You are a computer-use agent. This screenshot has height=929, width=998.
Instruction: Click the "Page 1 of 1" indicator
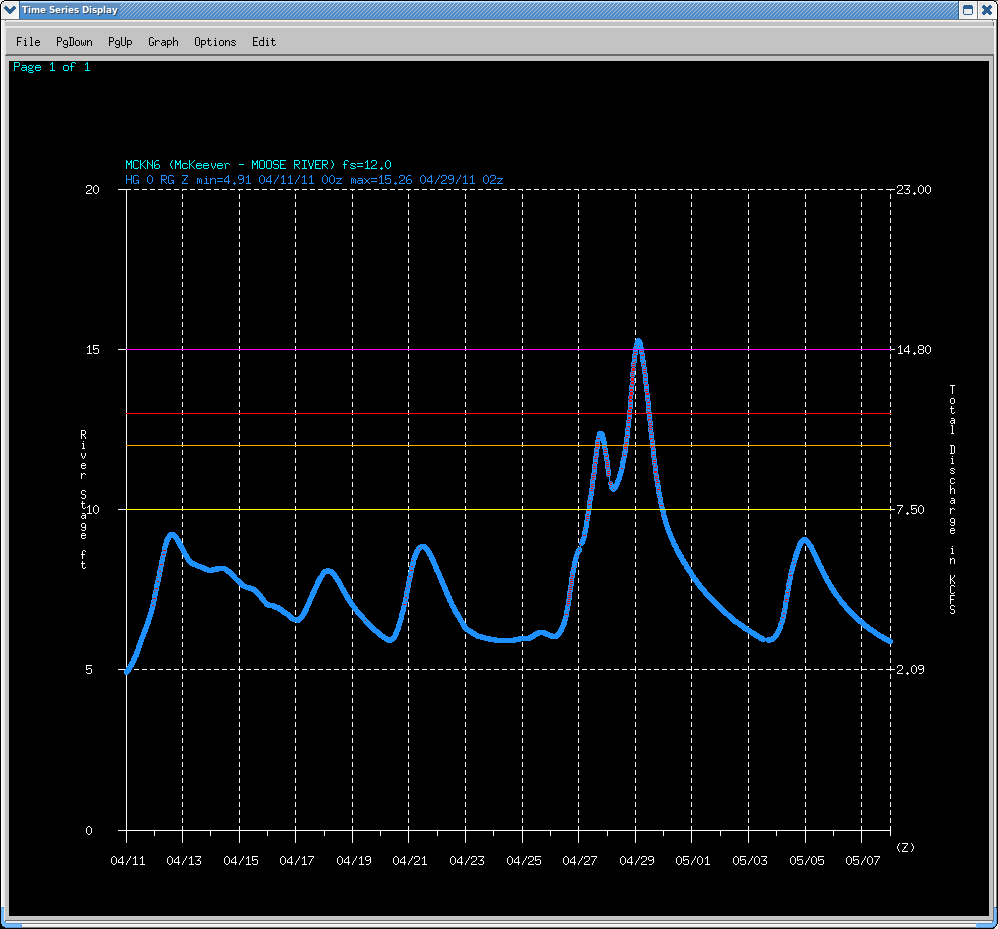[x=52, y=67]
